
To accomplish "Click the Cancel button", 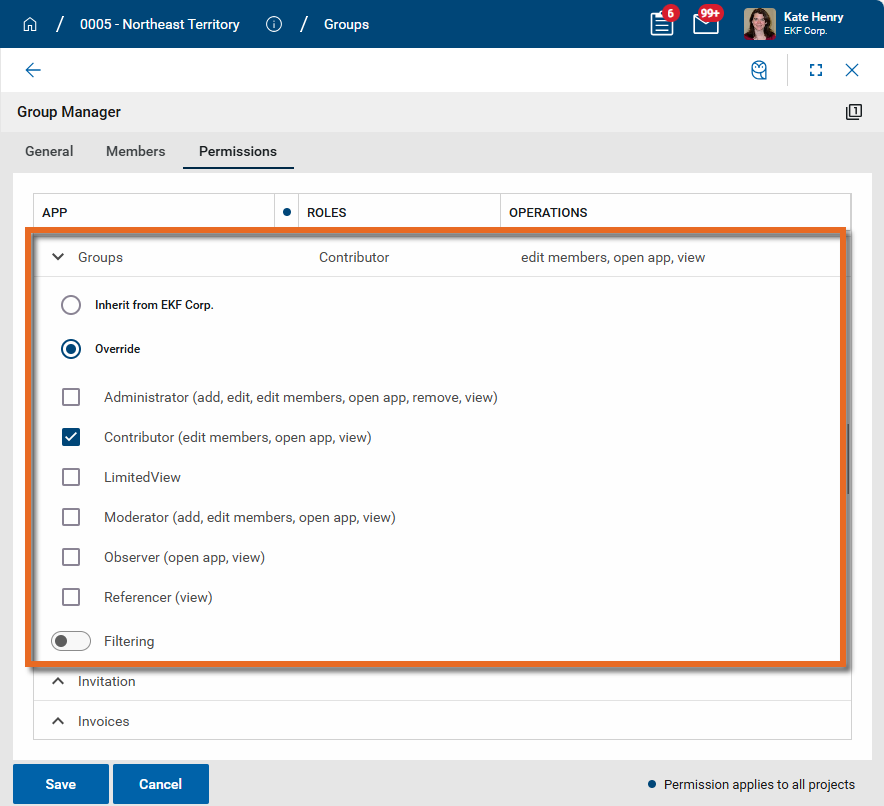I will 160,784.
